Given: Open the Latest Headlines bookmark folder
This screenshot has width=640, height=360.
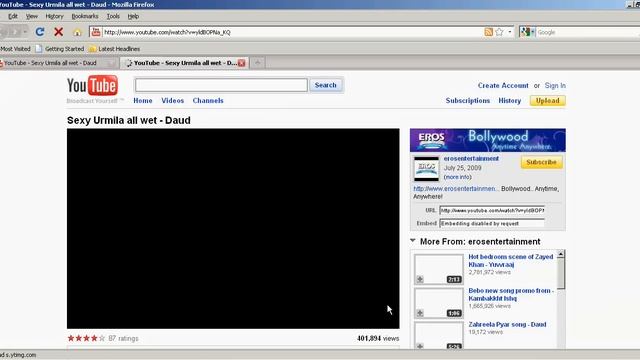Looking at the screenshot, I should pos(114,49).
